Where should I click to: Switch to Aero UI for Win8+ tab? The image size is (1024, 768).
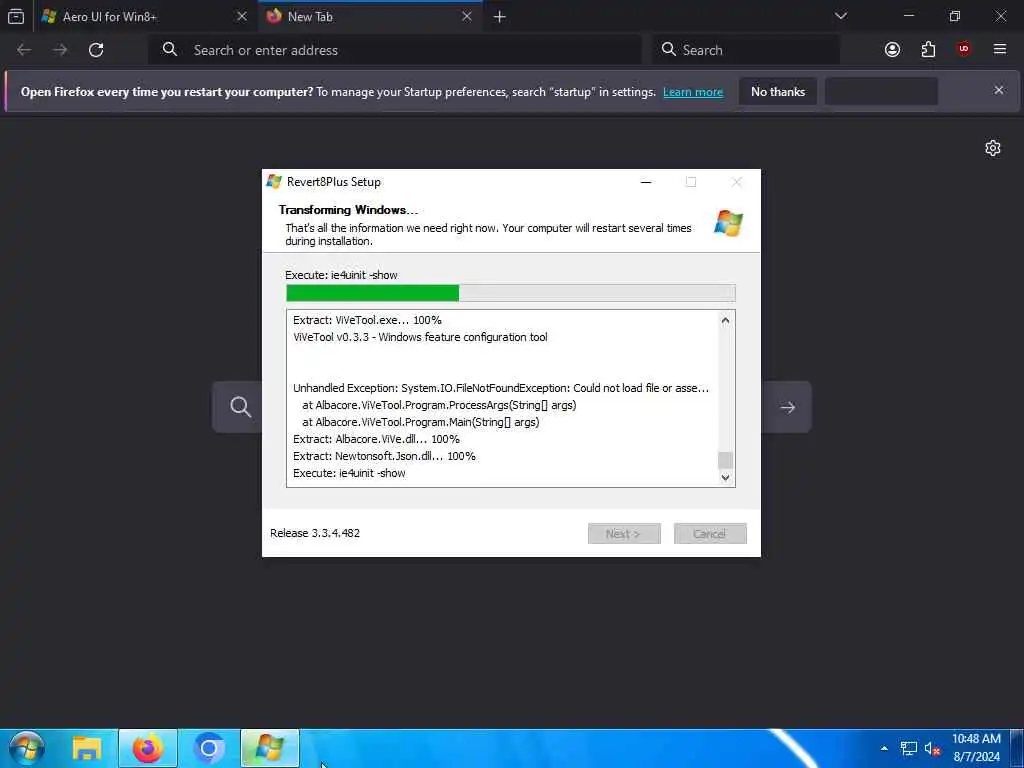144,16
